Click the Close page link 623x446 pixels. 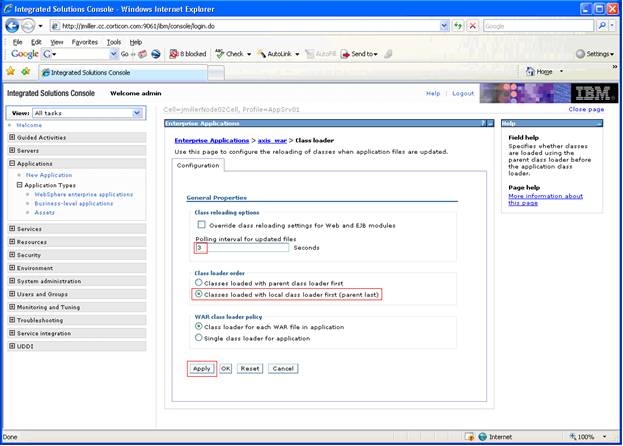click(x=586, y=109)
